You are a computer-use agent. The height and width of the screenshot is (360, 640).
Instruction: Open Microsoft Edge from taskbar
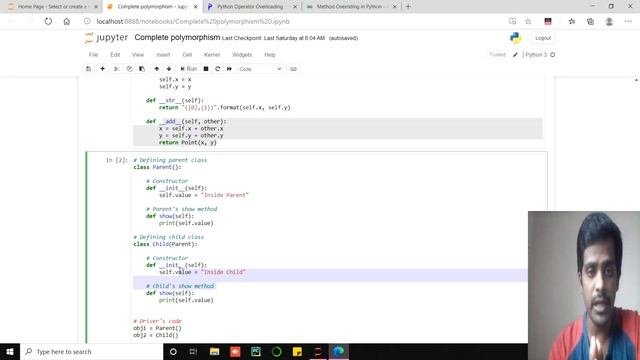pos(338,351)
